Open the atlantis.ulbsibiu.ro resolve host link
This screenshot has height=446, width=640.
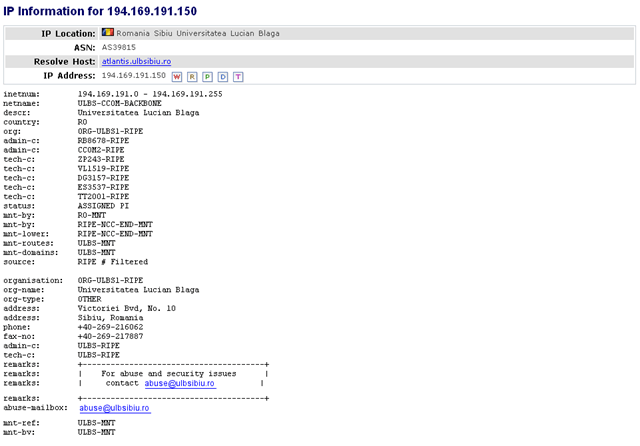coord(144,62)
